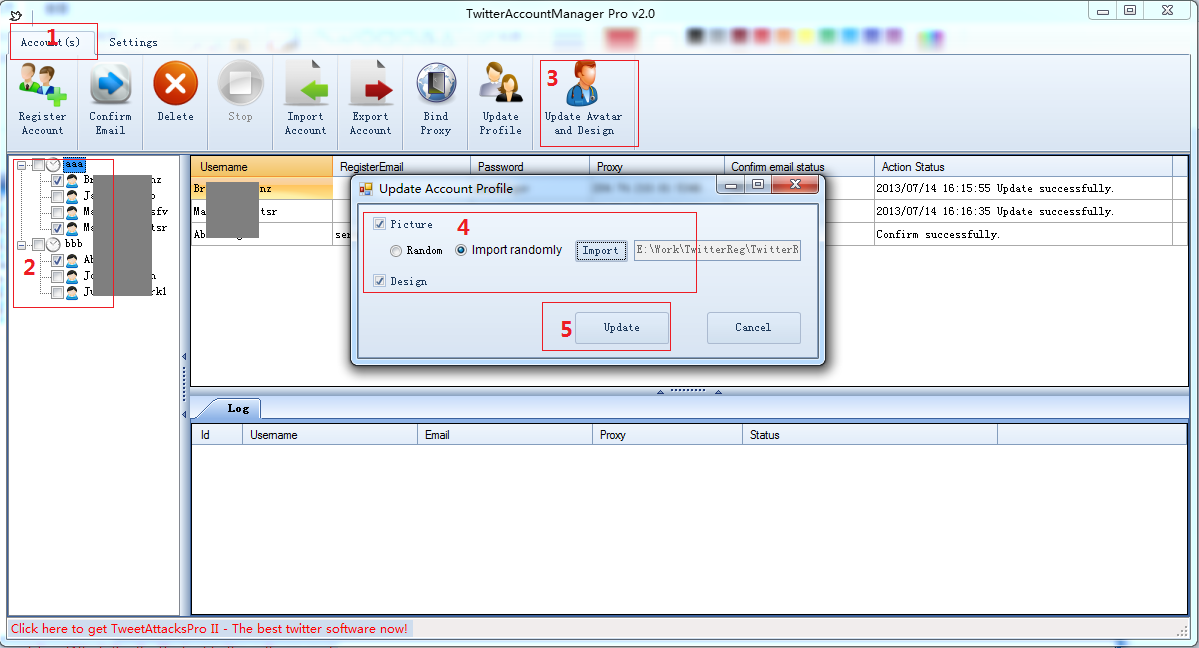Viewport: 1199px width, 648px height.
Task: Sort by the Confirm email status column
Action: [x=799, y=167]
